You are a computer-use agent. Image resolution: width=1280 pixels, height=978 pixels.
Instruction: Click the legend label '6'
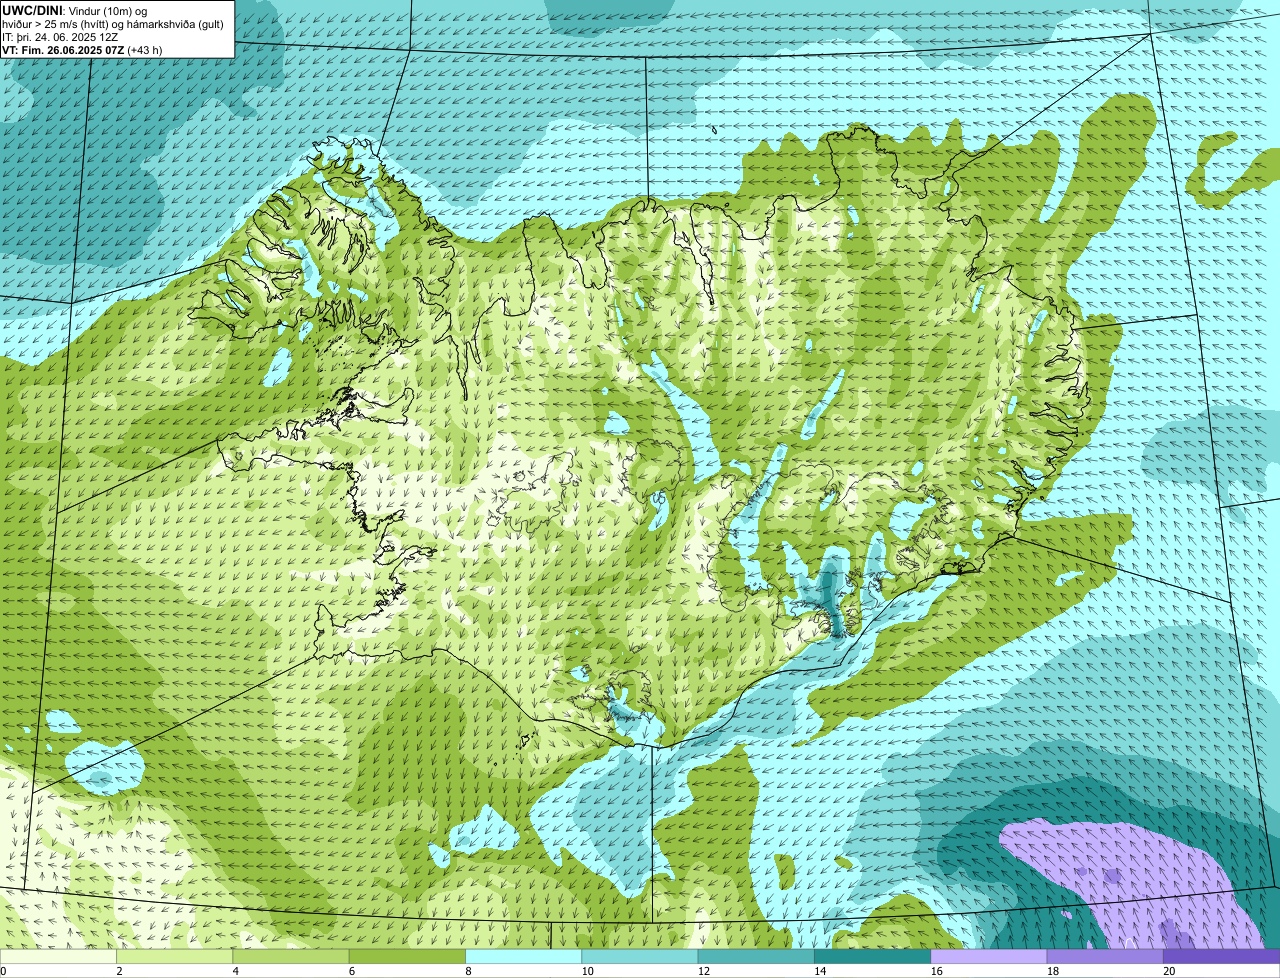tap(352, 971)
